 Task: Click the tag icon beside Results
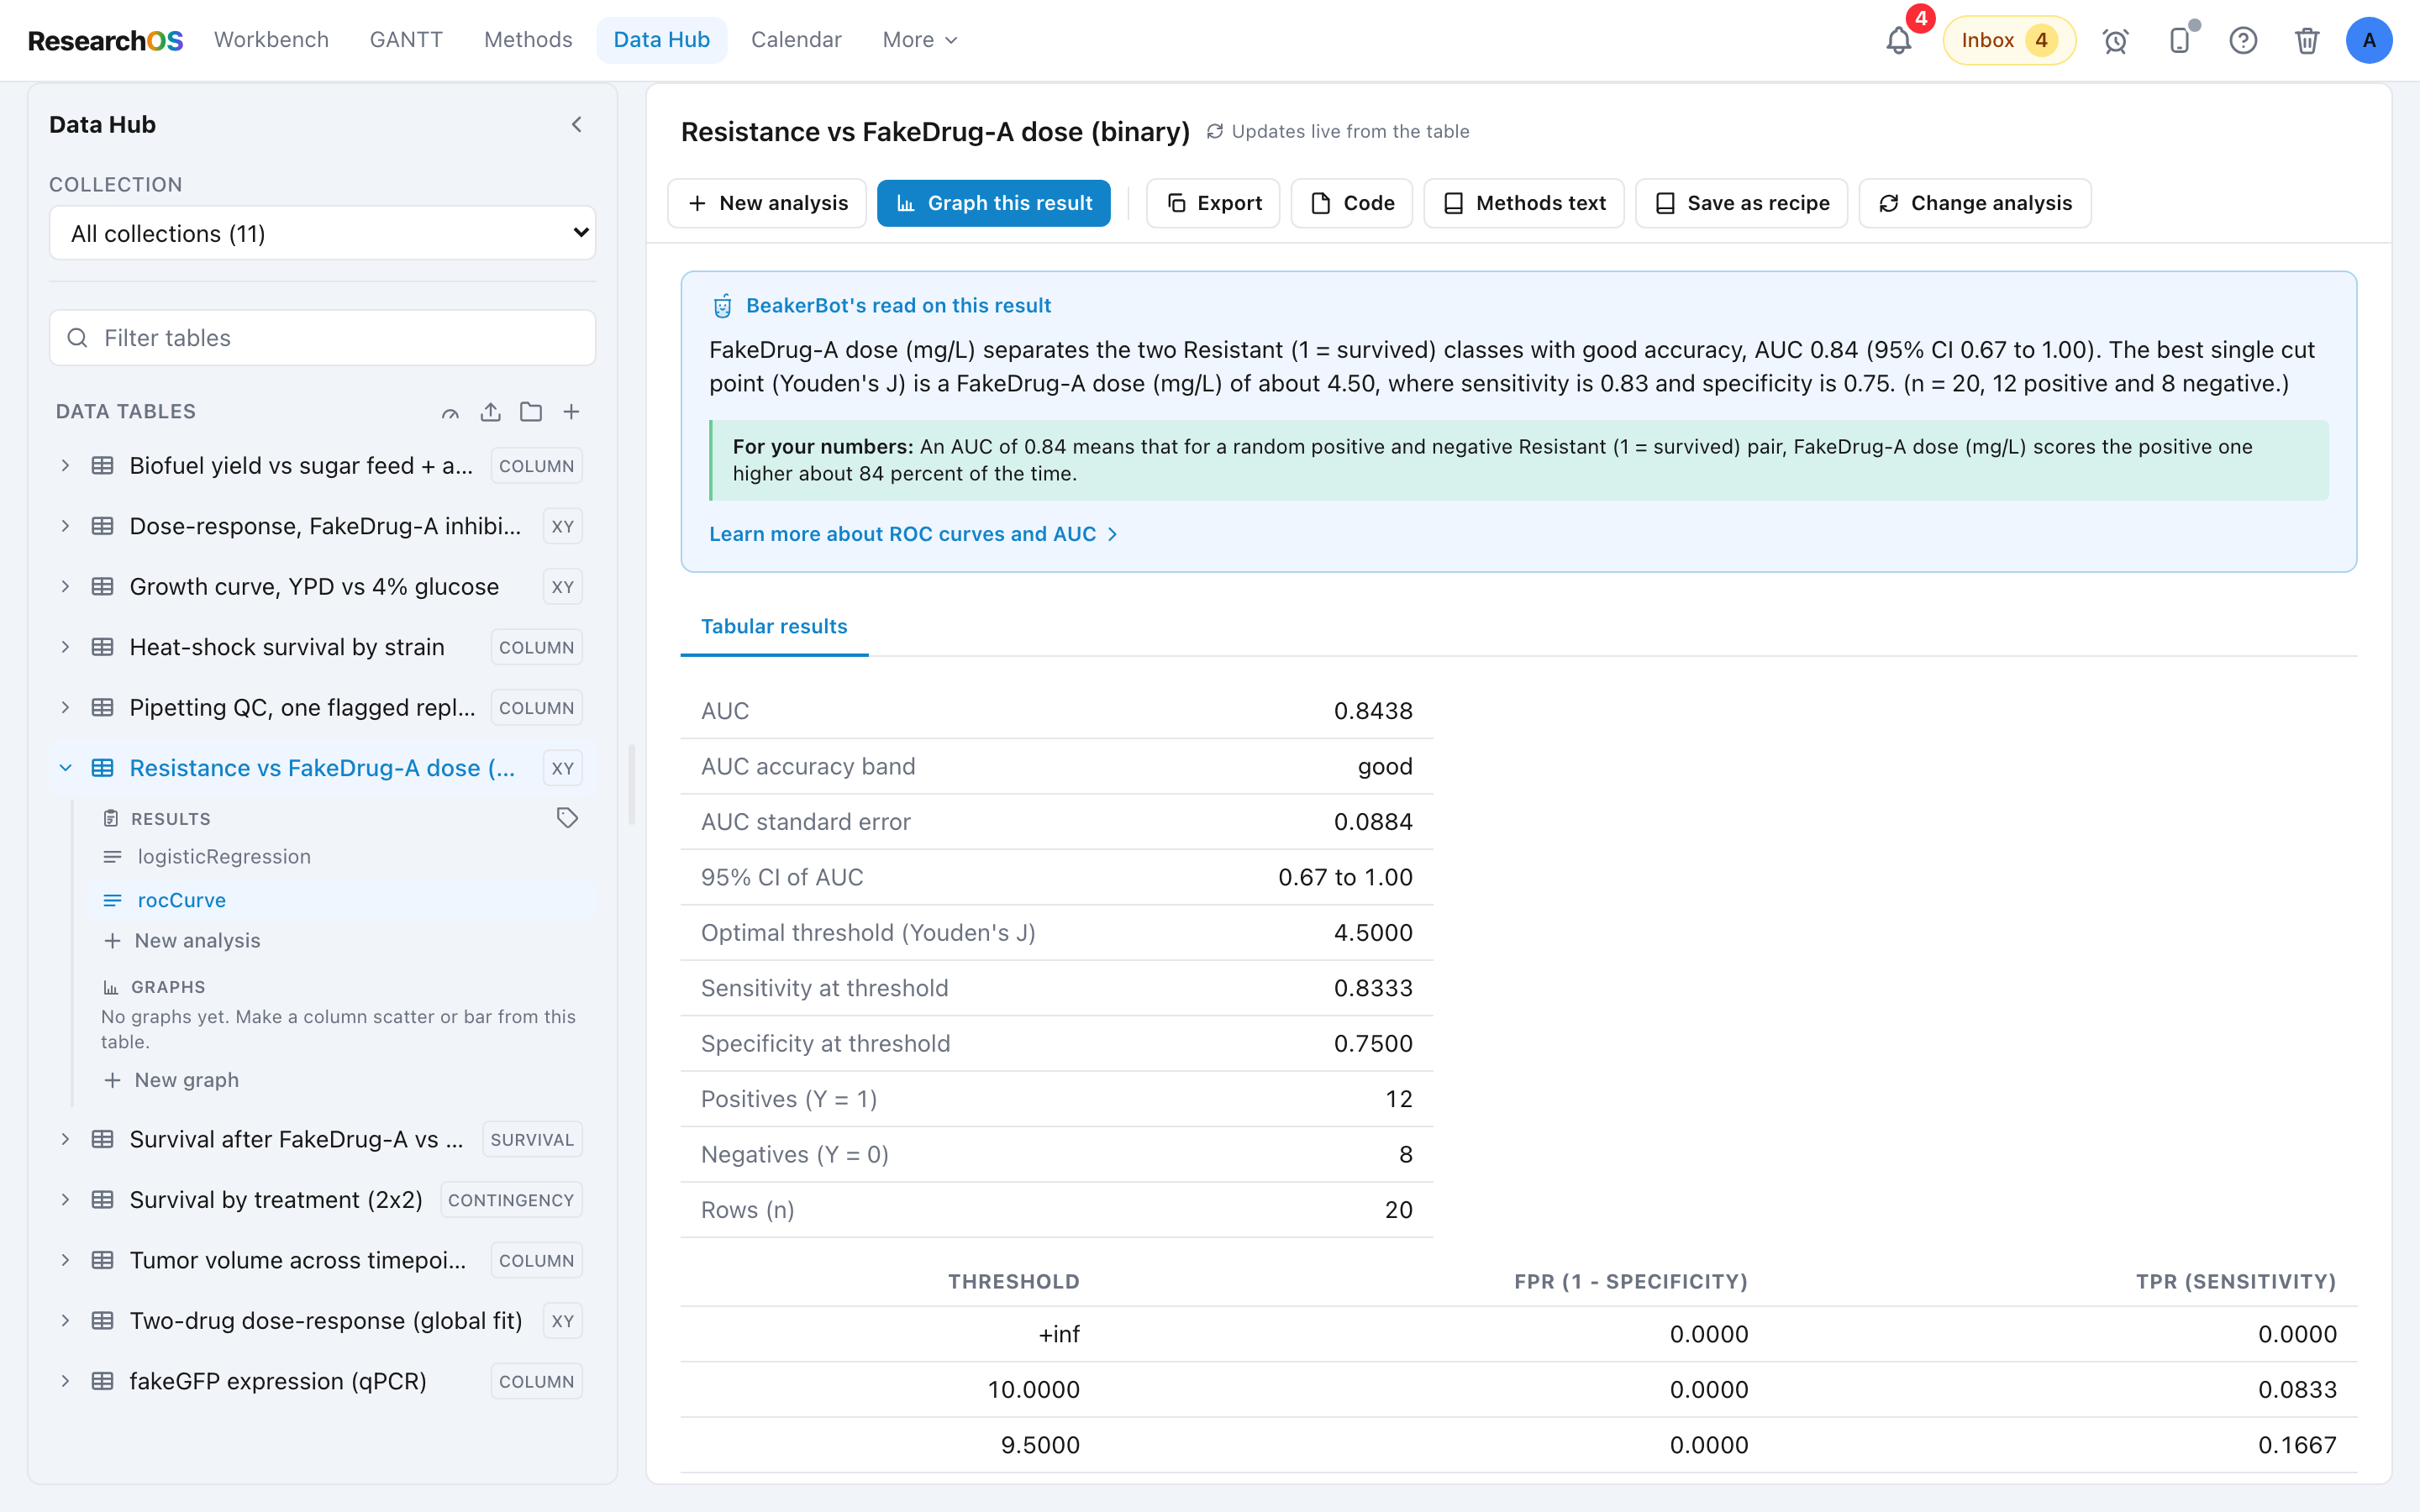pyautogui.click(x=567, y=818)
